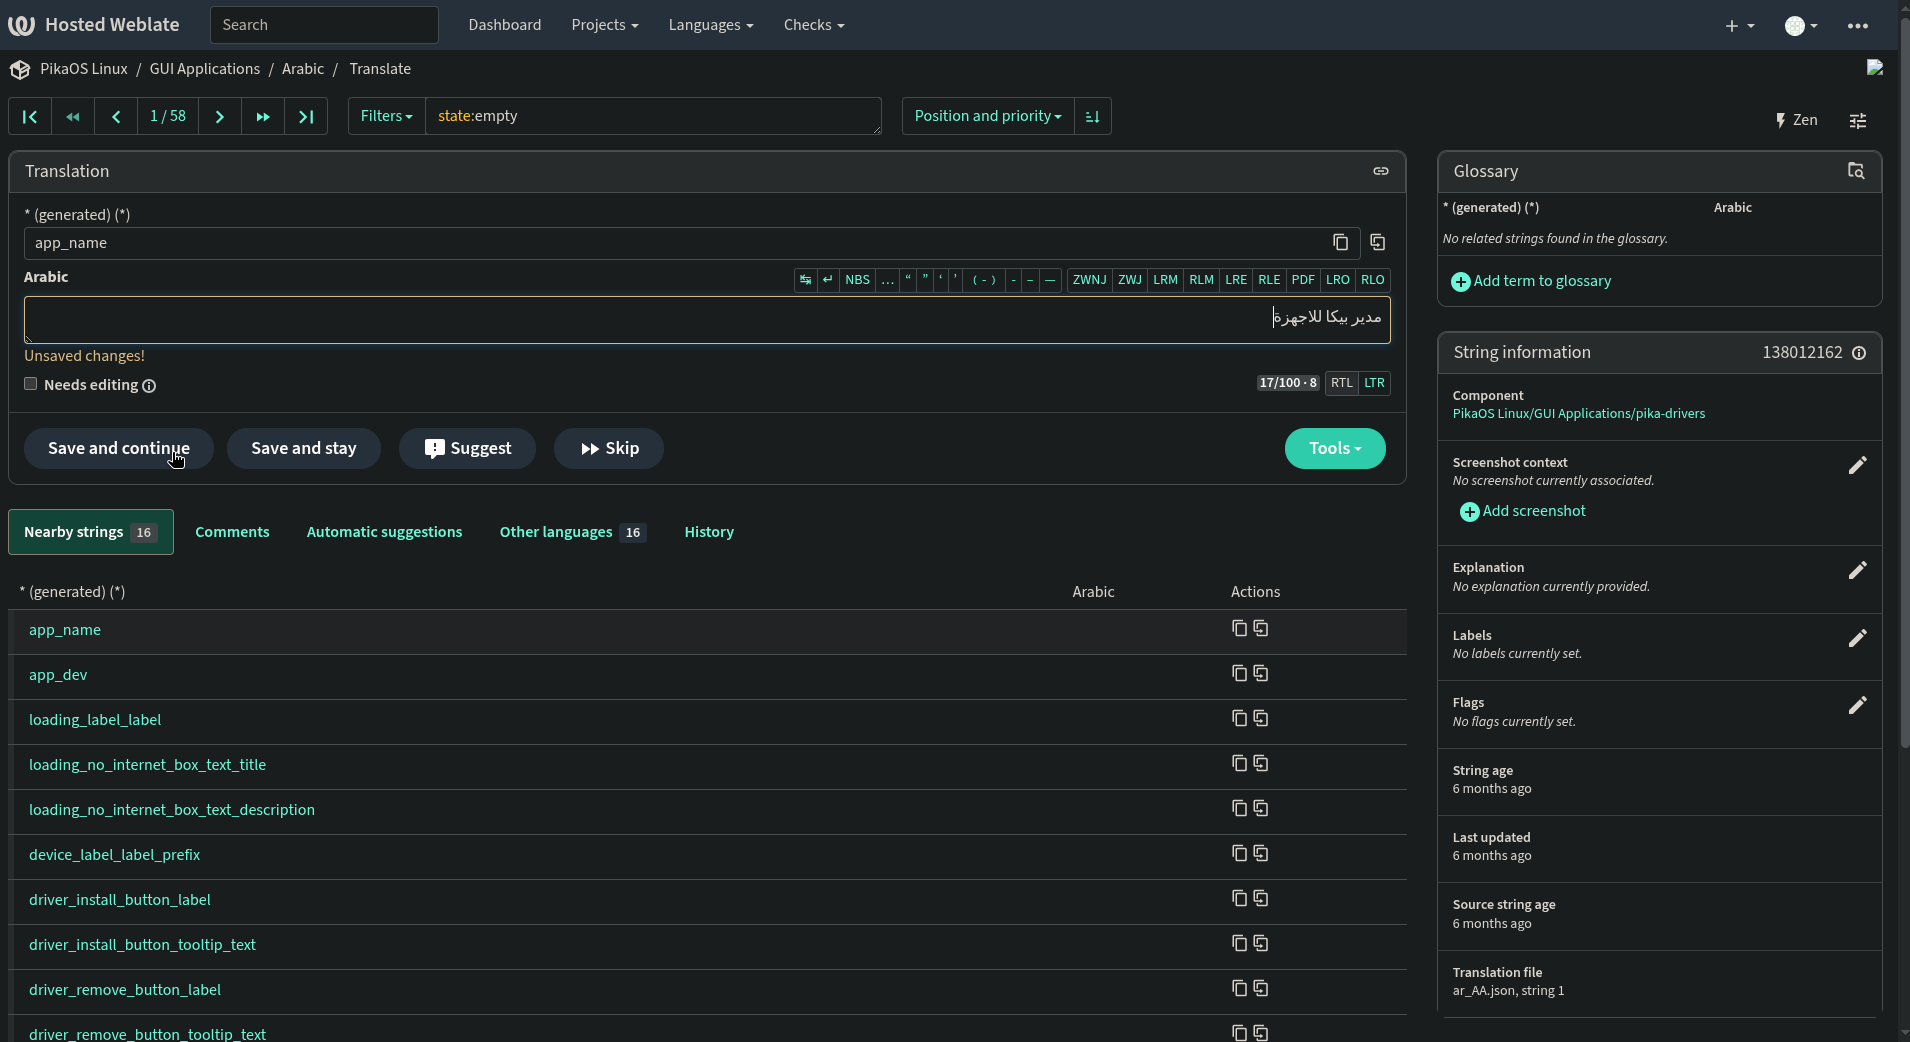Open glossary search icon in Glossary panel

click(1856, 171)
